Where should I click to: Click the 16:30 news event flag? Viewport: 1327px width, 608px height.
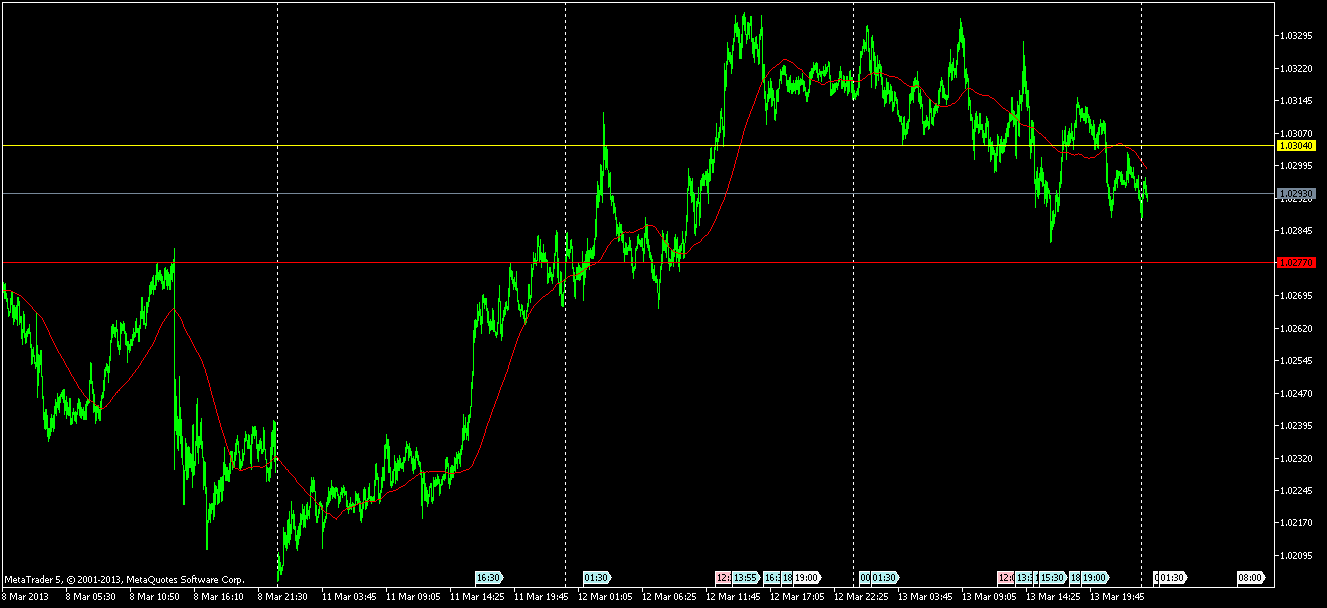489,577
